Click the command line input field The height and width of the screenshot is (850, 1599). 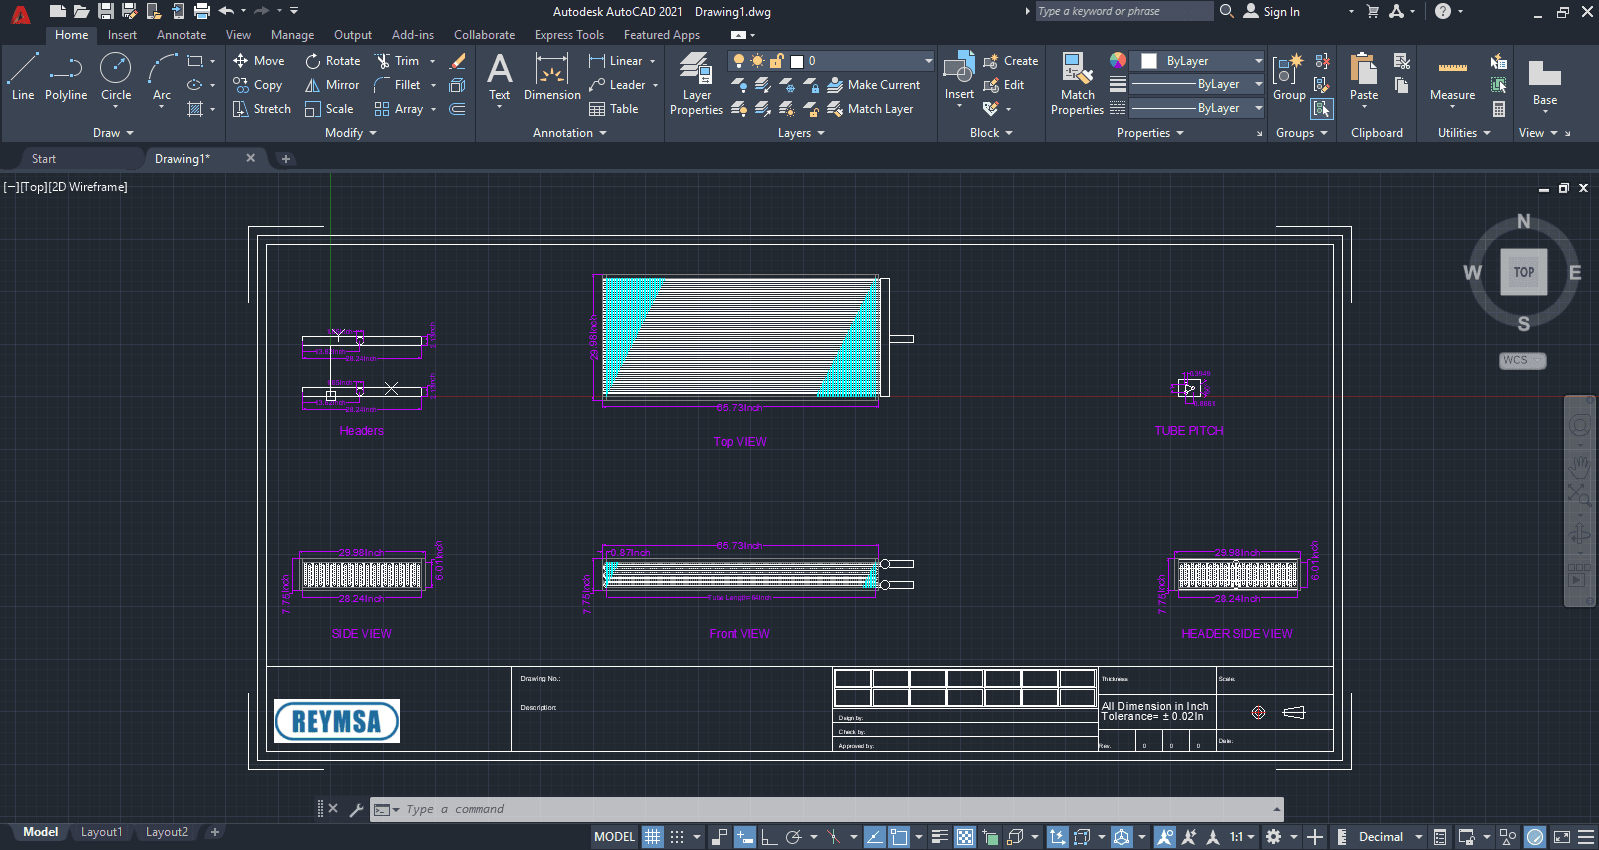pos(826,809)
